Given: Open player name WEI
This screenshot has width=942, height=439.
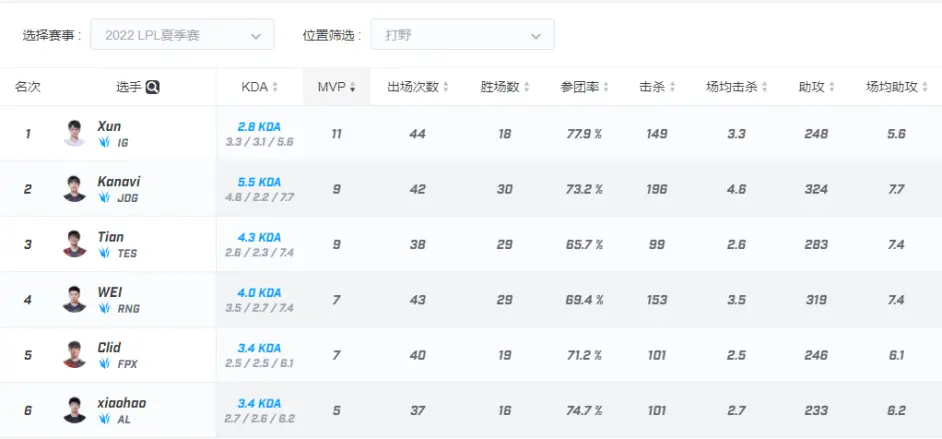Looking at the screenshot, I should pos(110,292).
